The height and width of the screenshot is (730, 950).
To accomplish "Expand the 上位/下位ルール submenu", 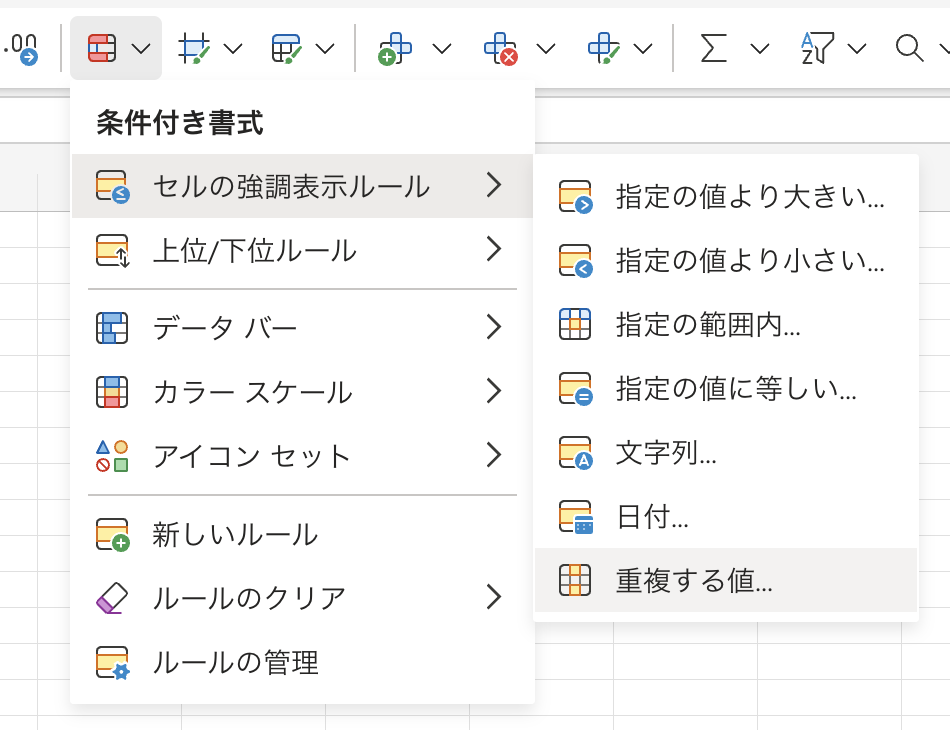I will pyautogui.click(x=302, y=250).
